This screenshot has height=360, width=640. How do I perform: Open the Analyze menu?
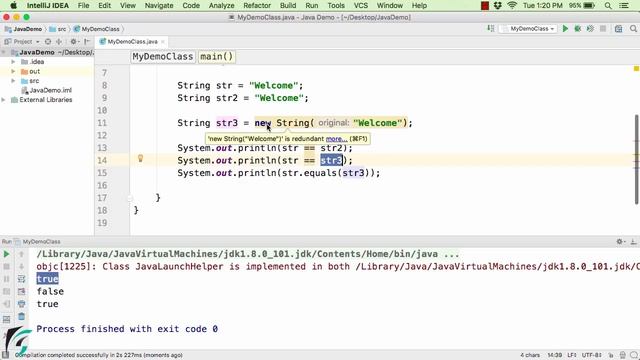pos(221,6)
